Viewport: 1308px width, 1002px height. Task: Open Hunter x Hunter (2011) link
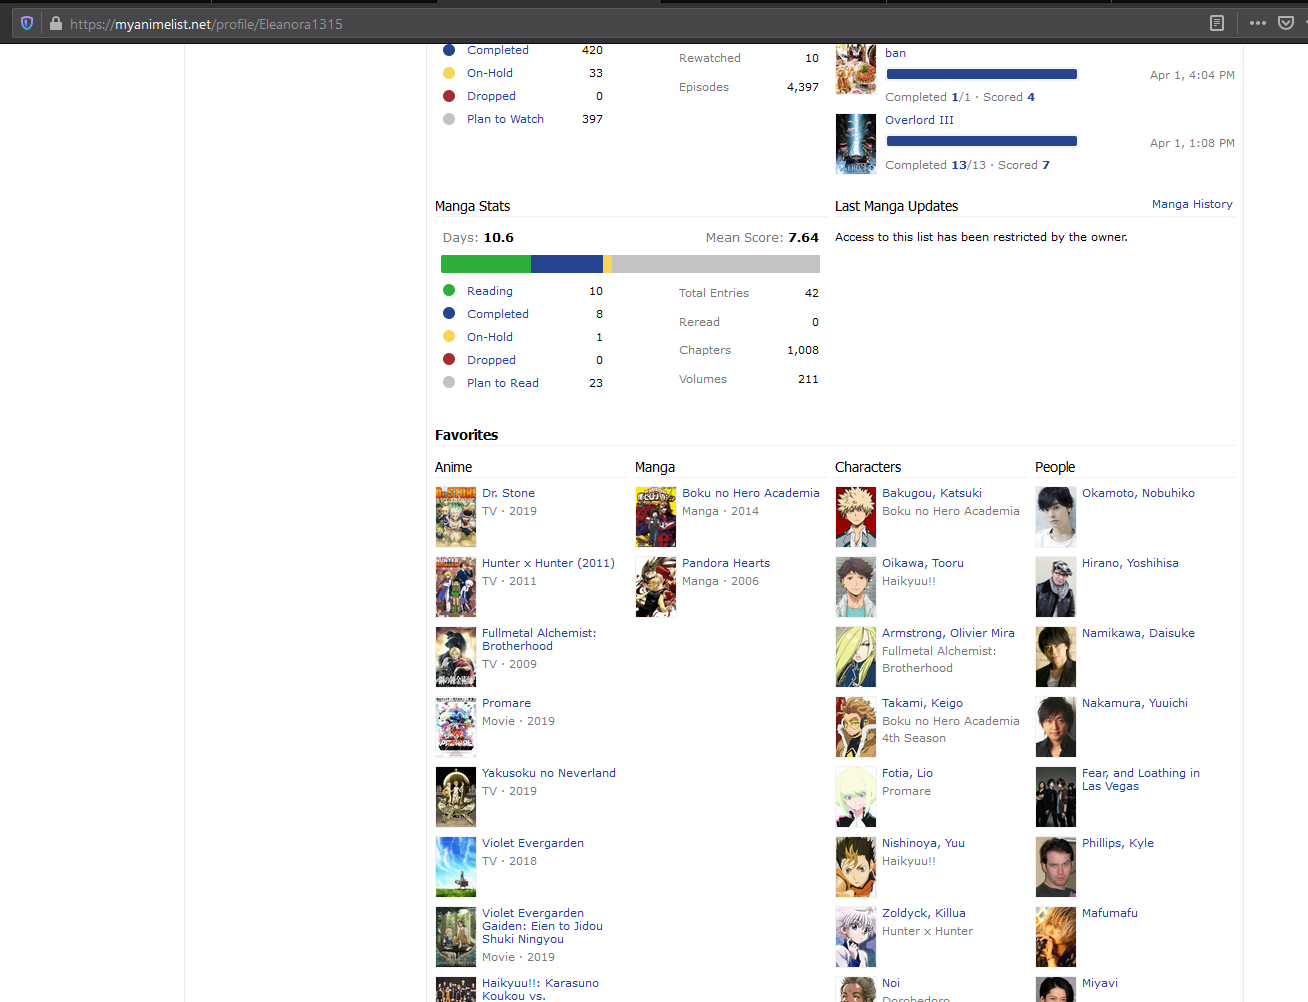click(548, 563)
